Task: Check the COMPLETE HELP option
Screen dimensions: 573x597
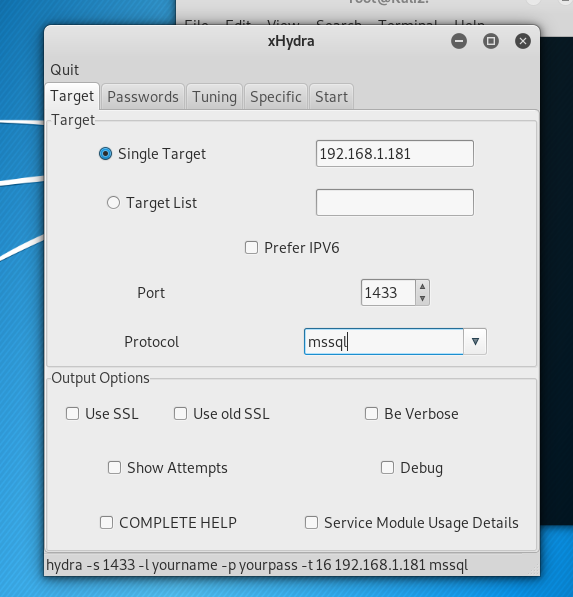Action: (106, 522)
